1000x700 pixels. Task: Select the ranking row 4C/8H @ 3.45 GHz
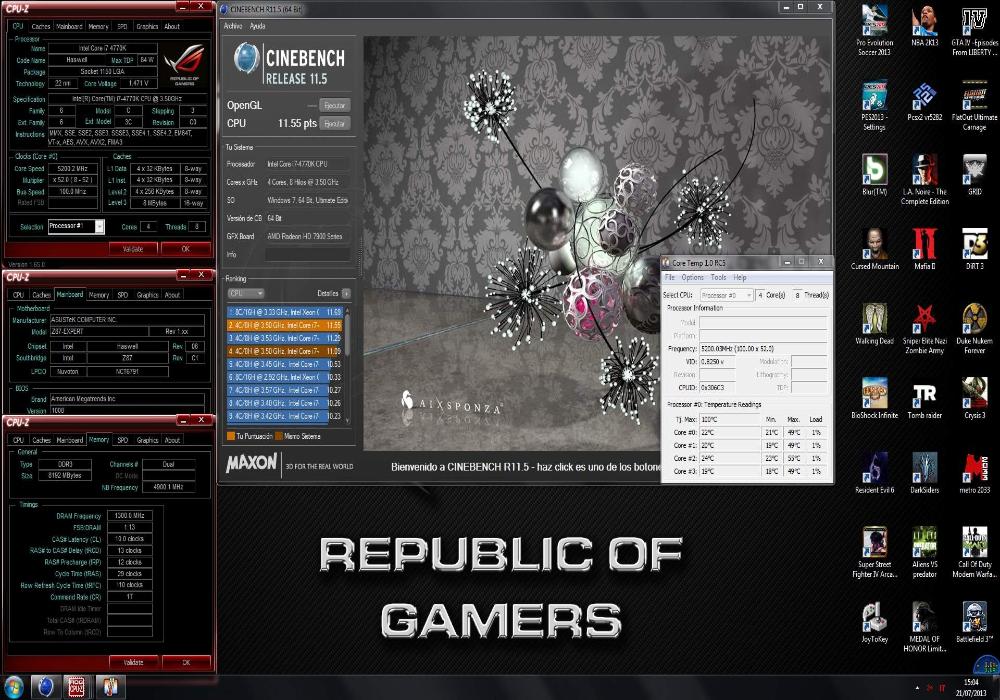[284, 364]
